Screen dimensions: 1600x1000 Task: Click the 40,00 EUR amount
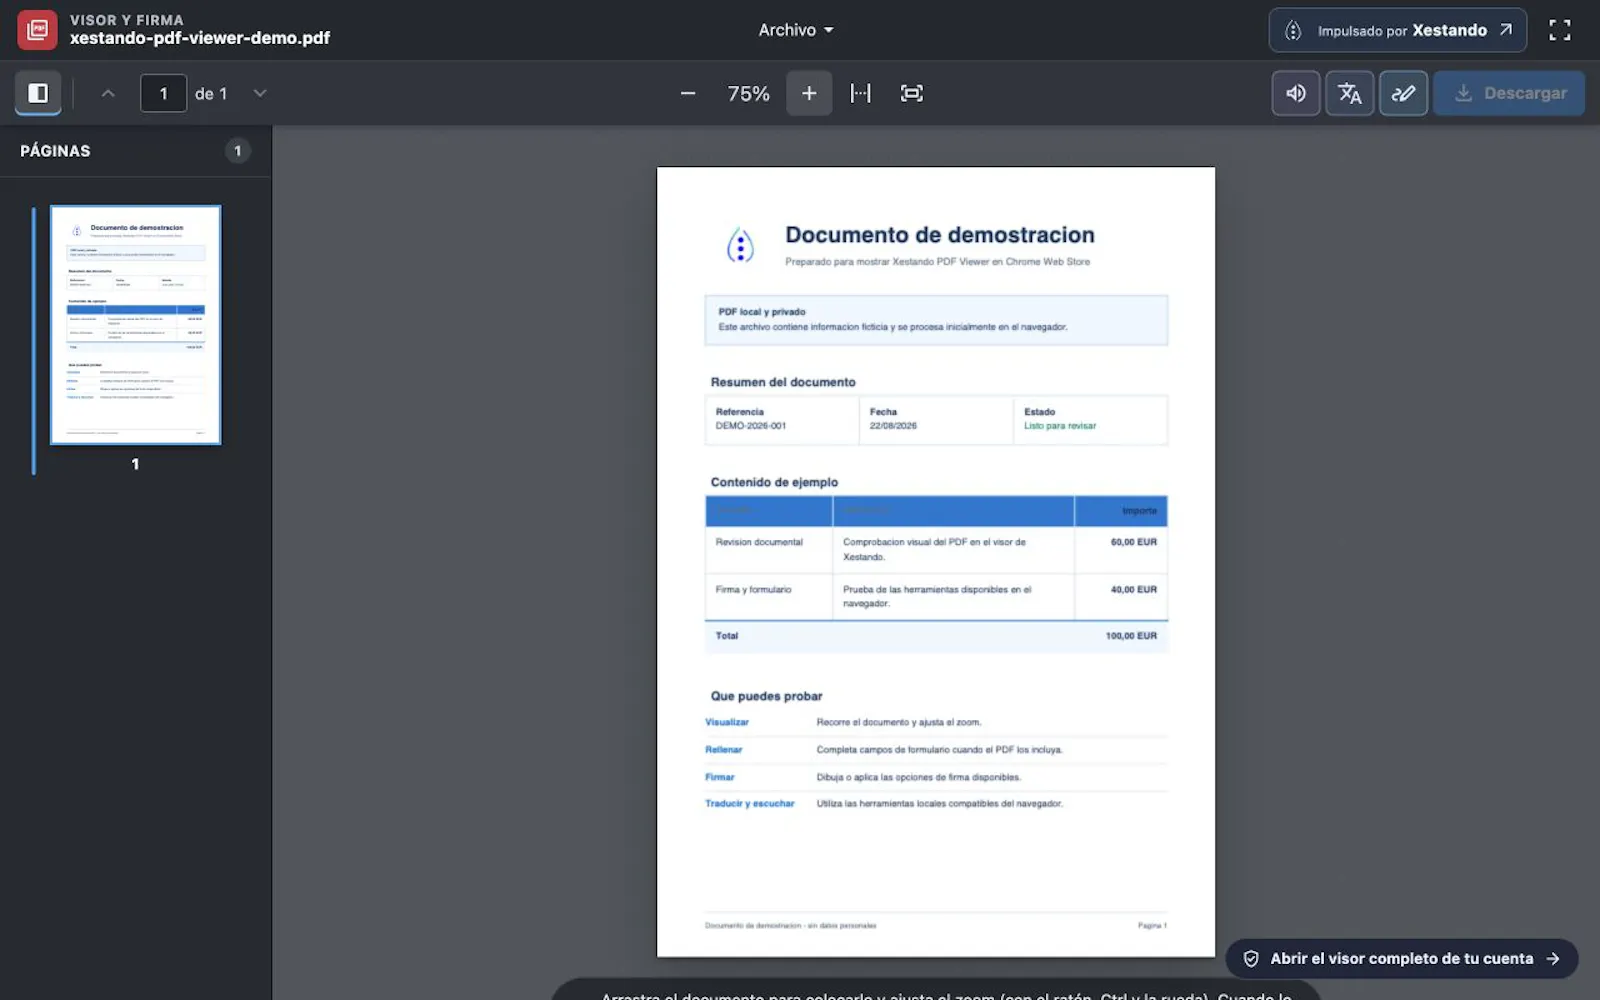point(1133,590)
